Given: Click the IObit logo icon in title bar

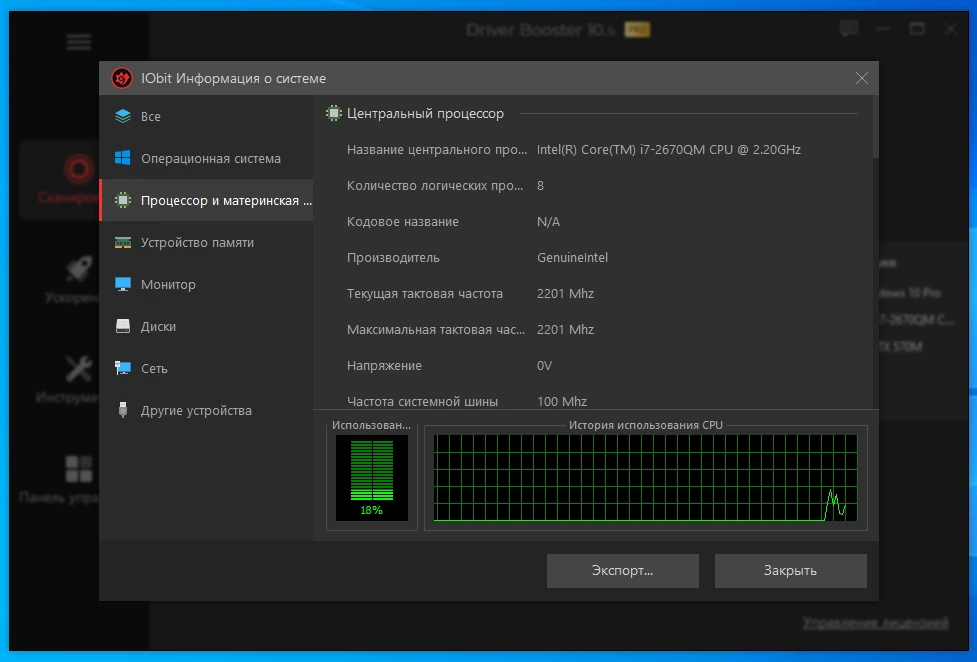Looking at the screenshot, I should 122,79.
